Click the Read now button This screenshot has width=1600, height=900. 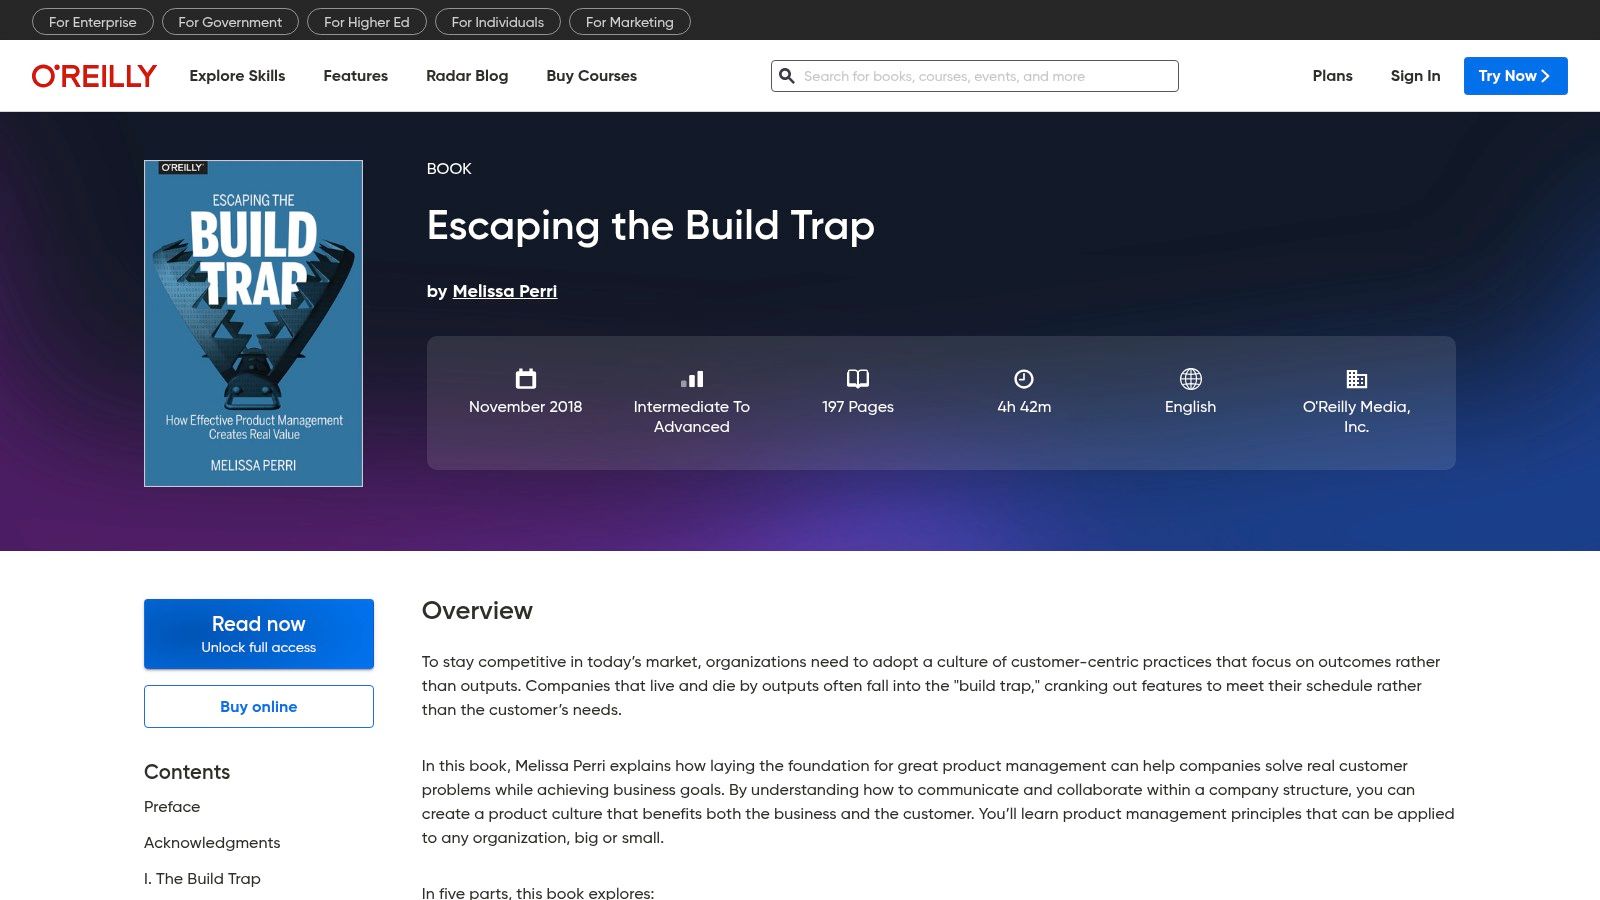point(259,634)
